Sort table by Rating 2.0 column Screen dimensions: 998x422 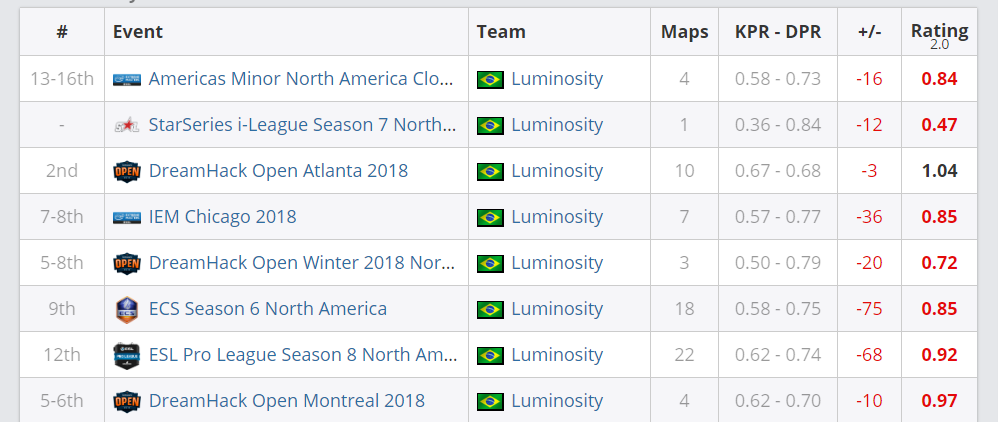click(x=939, y=33)
